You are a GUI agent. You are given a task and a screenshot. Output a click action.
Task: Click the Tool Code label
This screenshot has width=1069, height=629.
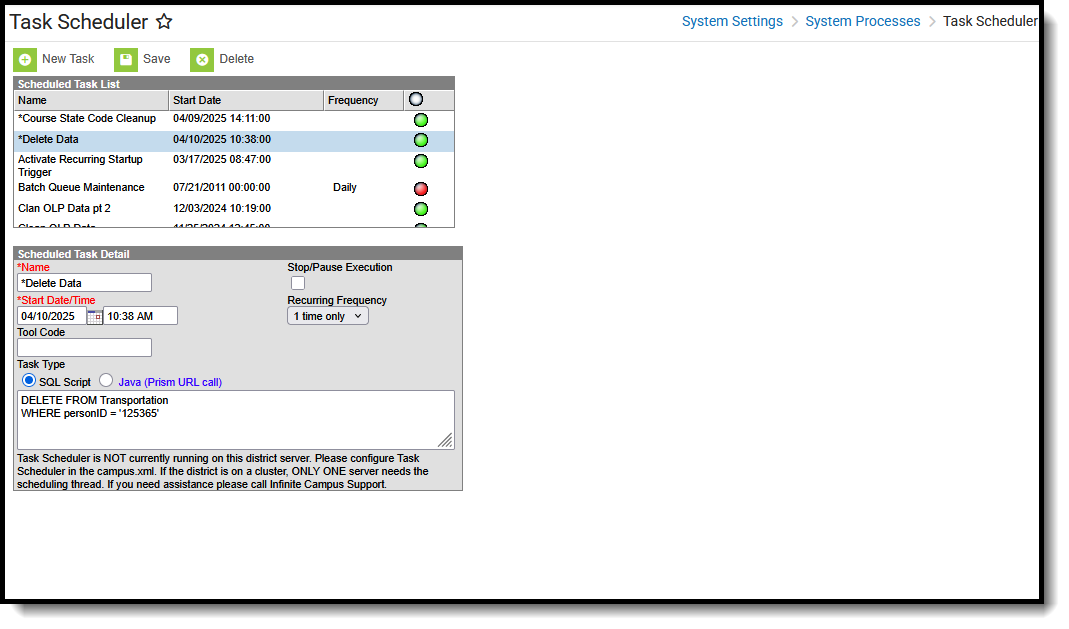coord(41,333)
